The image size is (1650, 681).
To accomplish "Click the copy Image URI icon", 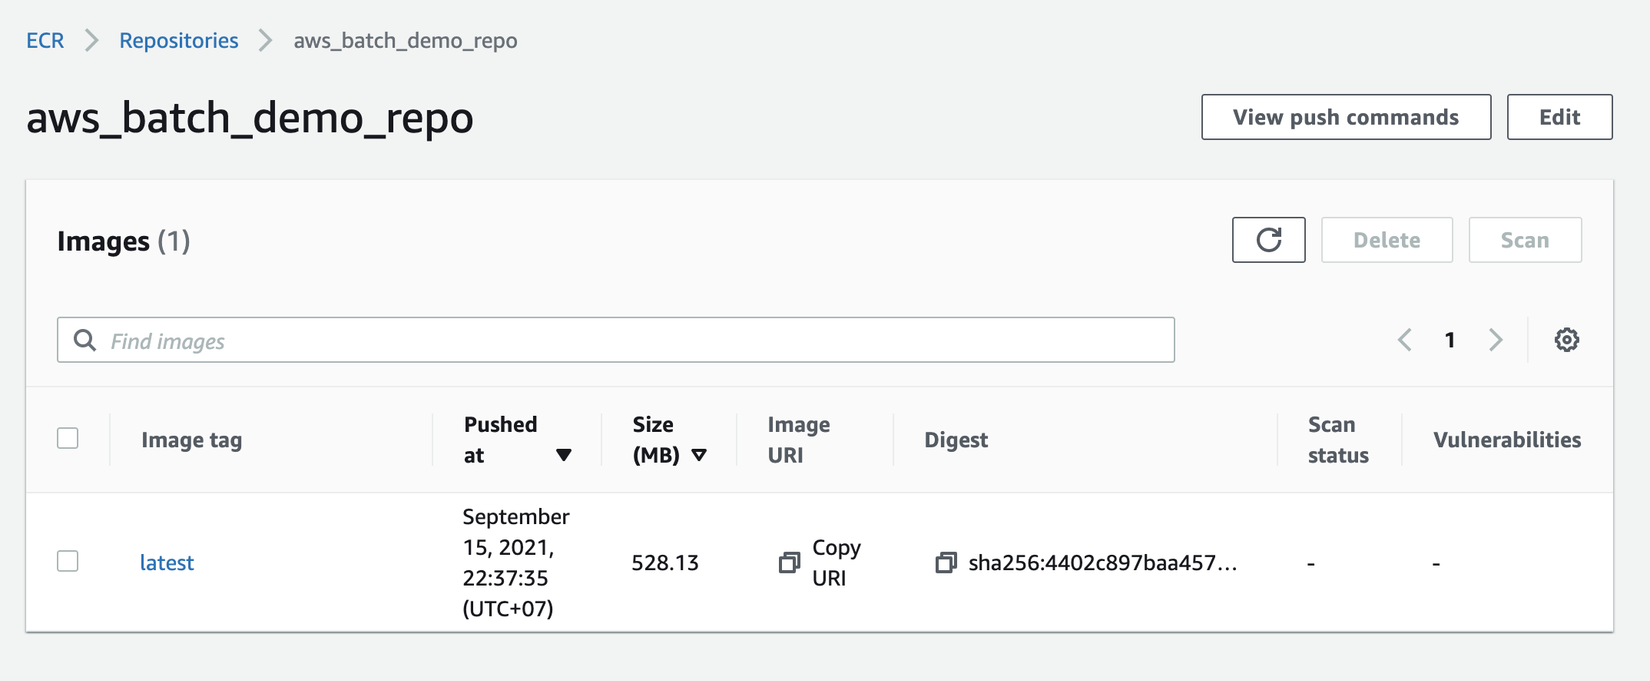I will 789,563.
